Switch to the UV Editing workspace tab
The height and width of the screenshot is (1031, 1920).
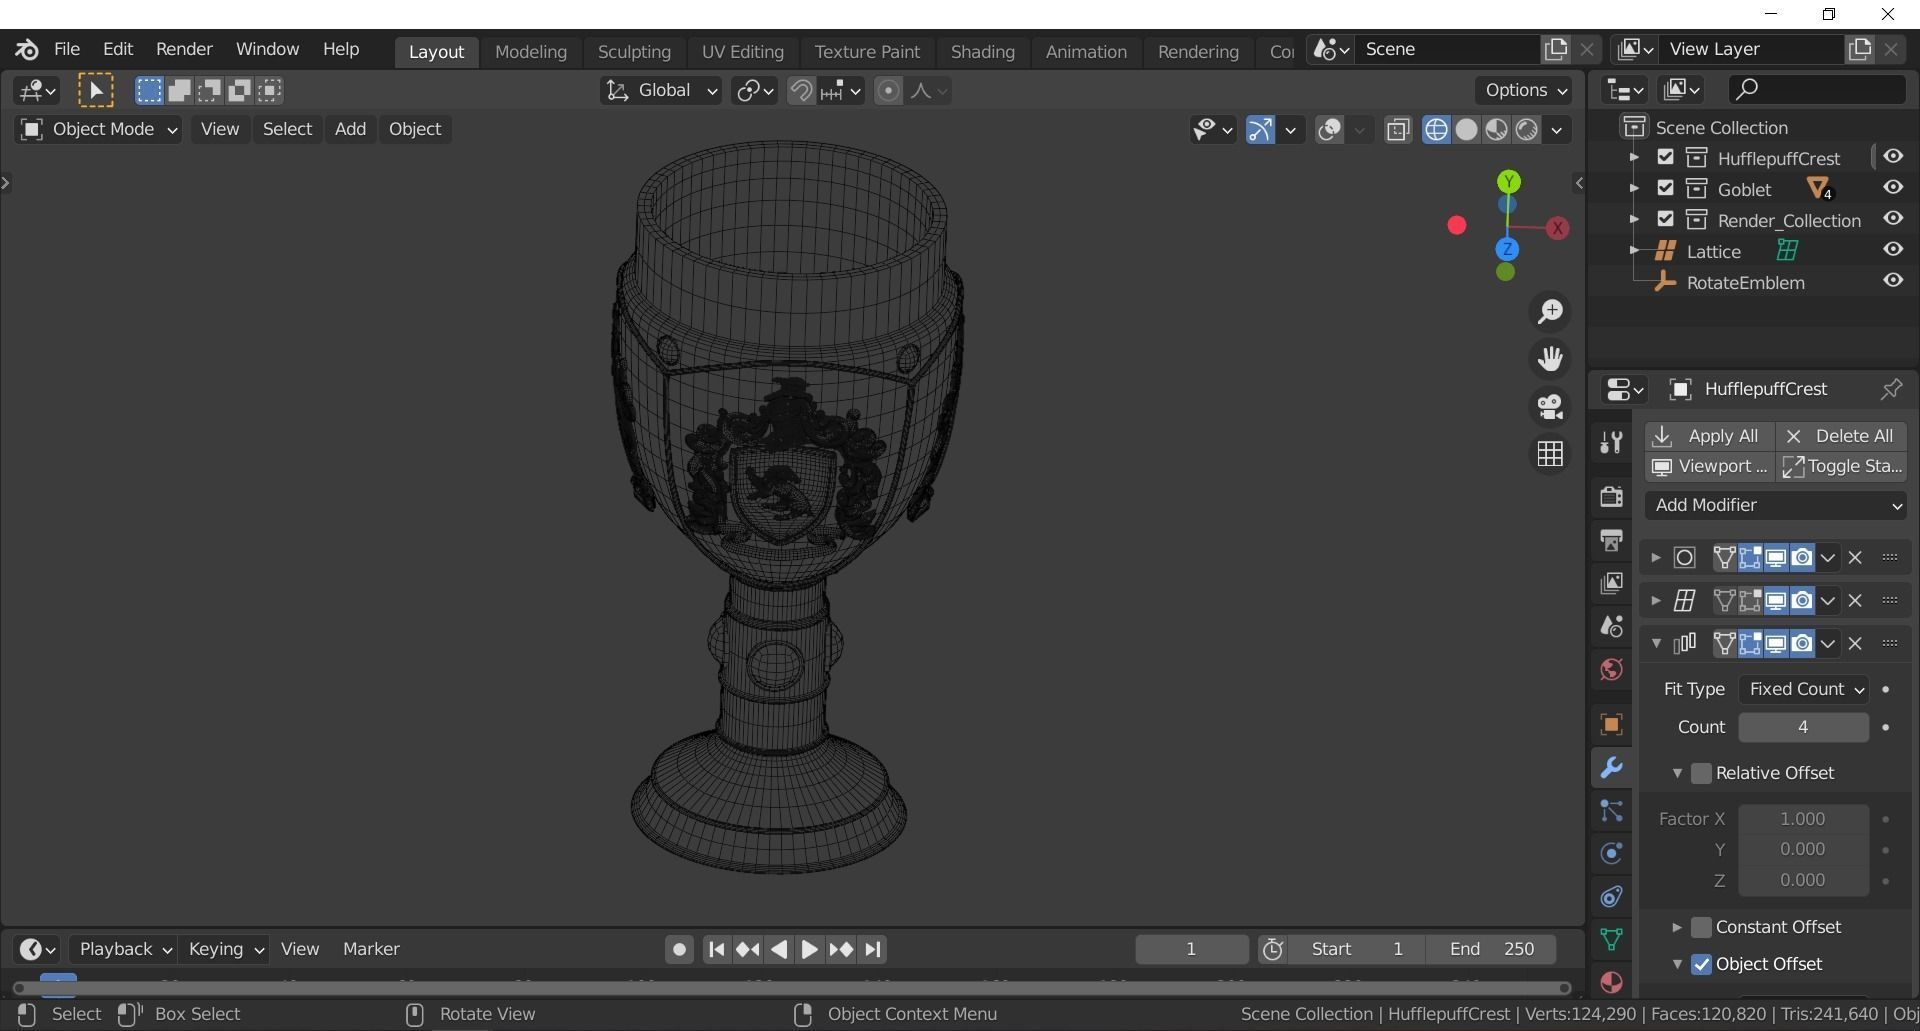coord(742,51)
